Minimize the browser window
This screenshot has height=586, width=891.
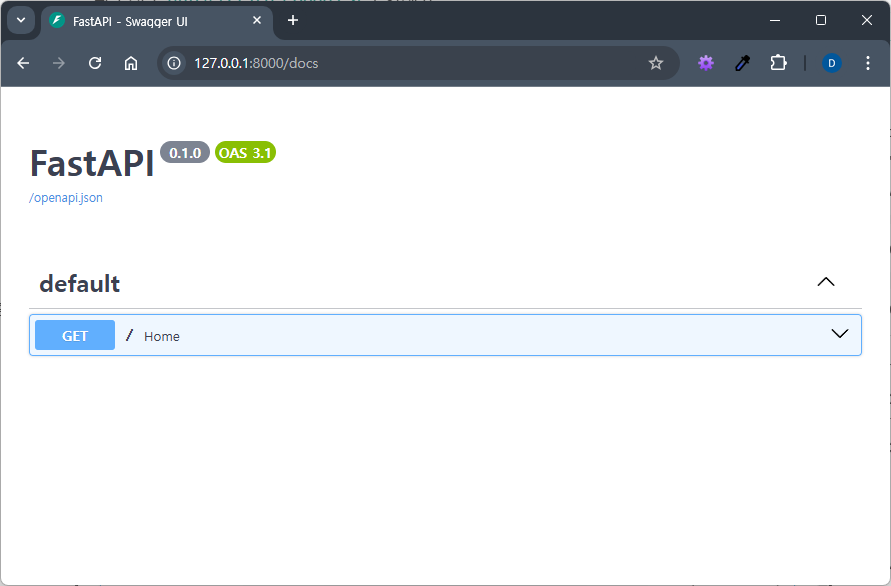(x=775, y=20)
